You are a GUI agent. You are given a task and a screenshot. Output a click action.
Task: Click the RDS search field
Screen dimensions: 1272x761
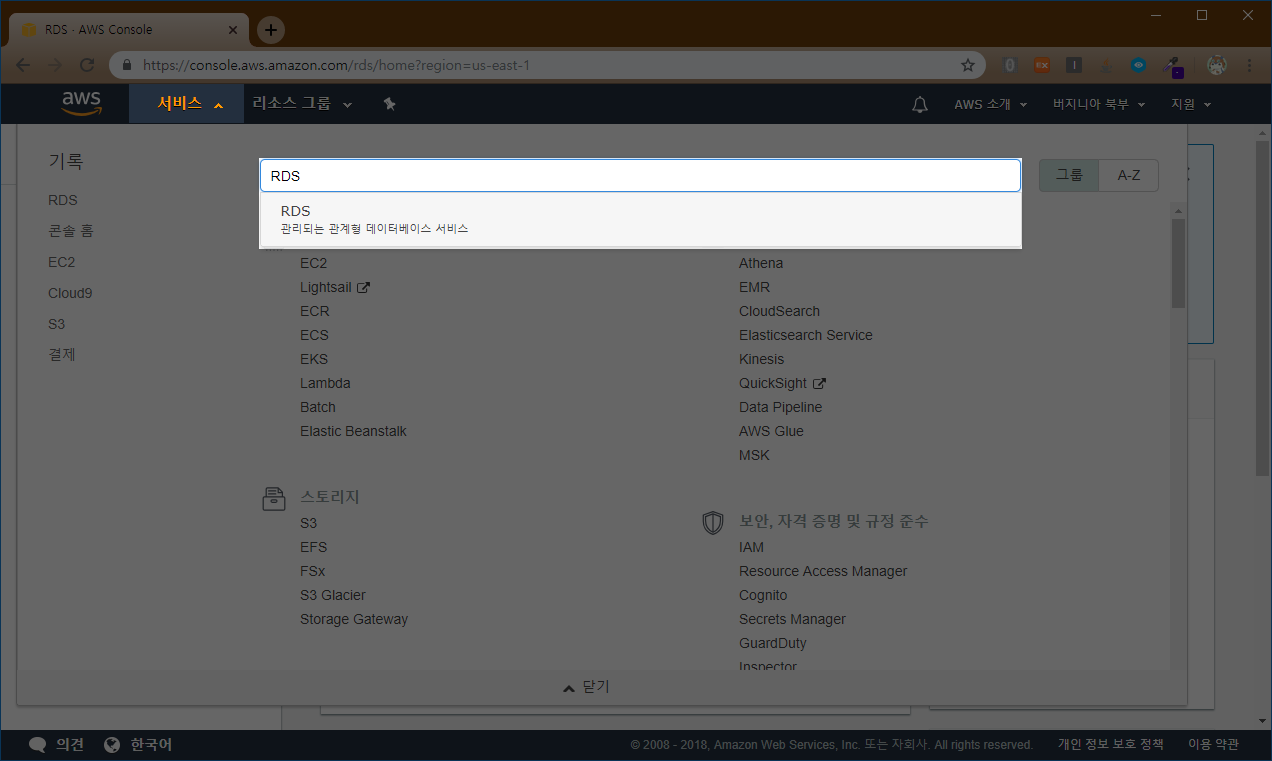(640, 176)
